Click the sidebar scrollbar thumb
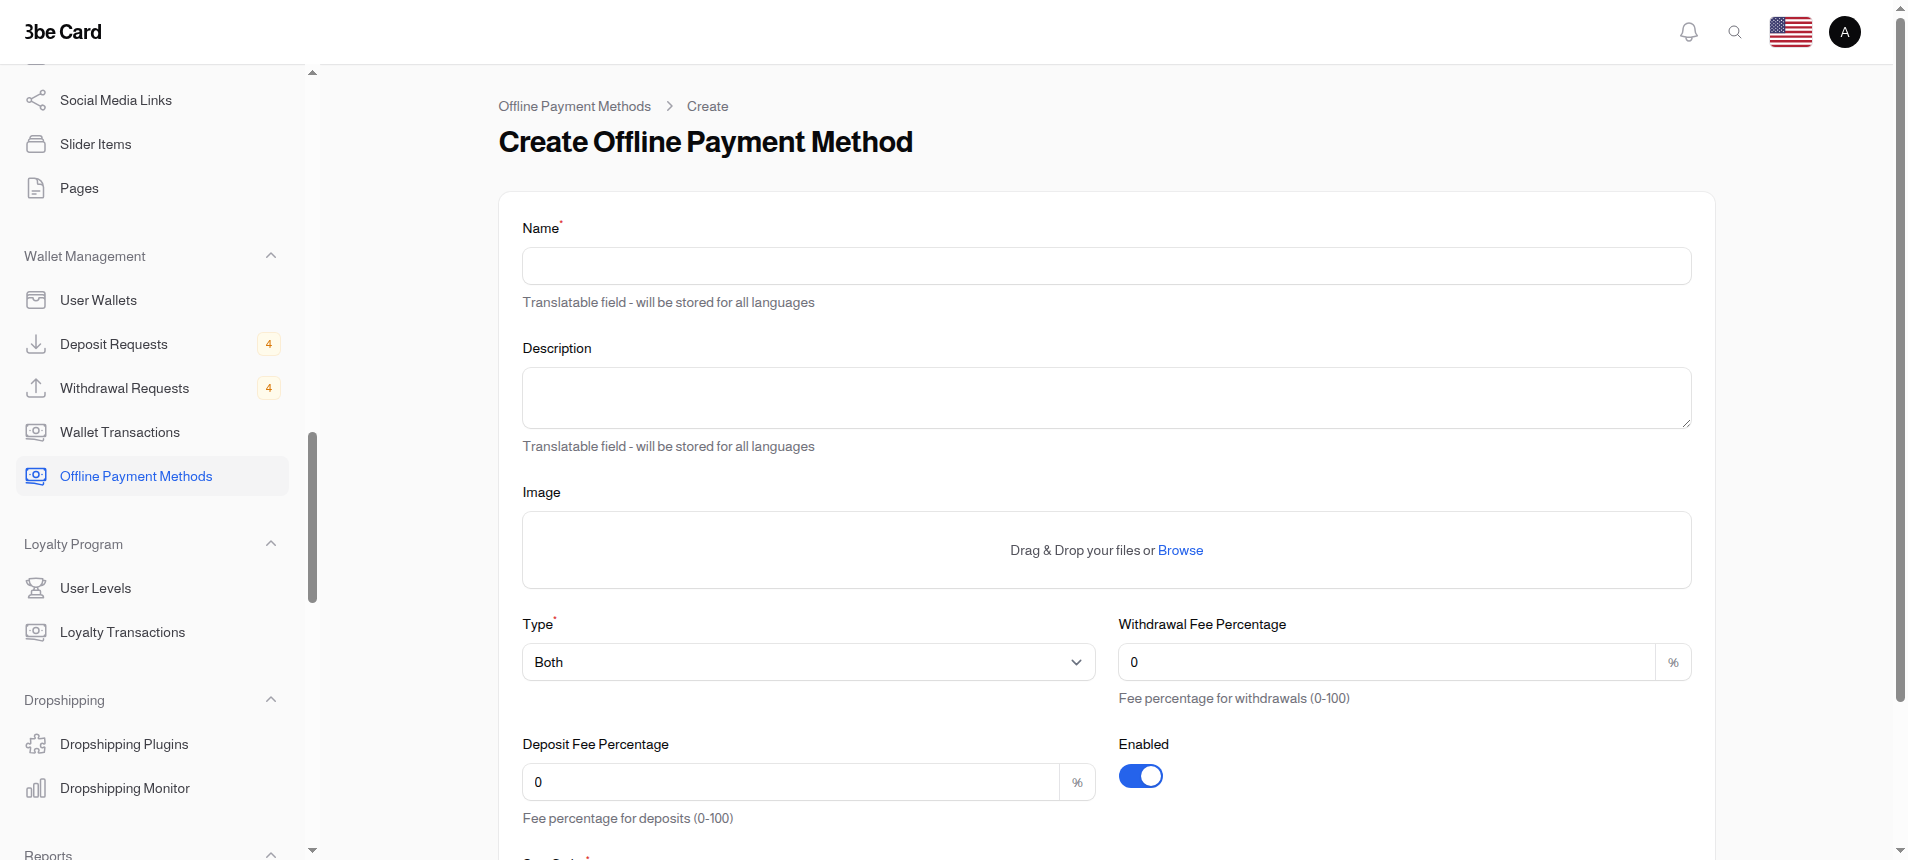This screenshot has width=1908, height=860. pos(313,517)
